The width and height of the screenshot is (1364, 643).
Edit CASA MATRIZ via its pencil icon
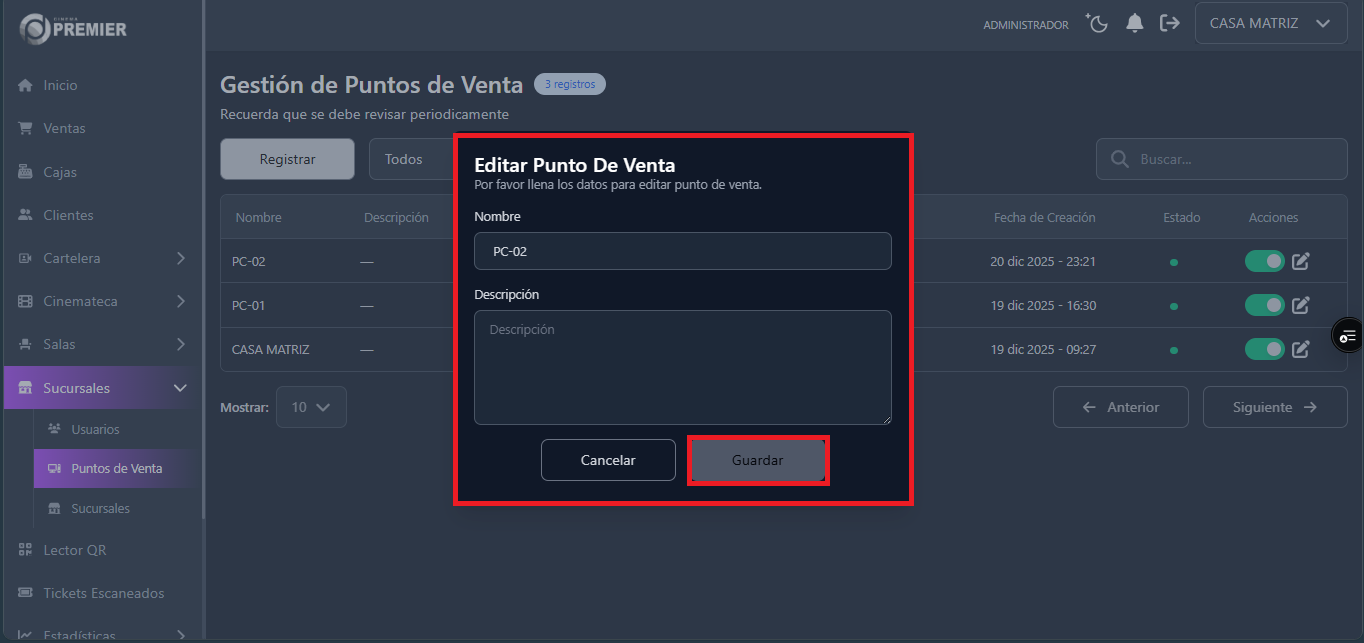click(x=1301, y=349)
